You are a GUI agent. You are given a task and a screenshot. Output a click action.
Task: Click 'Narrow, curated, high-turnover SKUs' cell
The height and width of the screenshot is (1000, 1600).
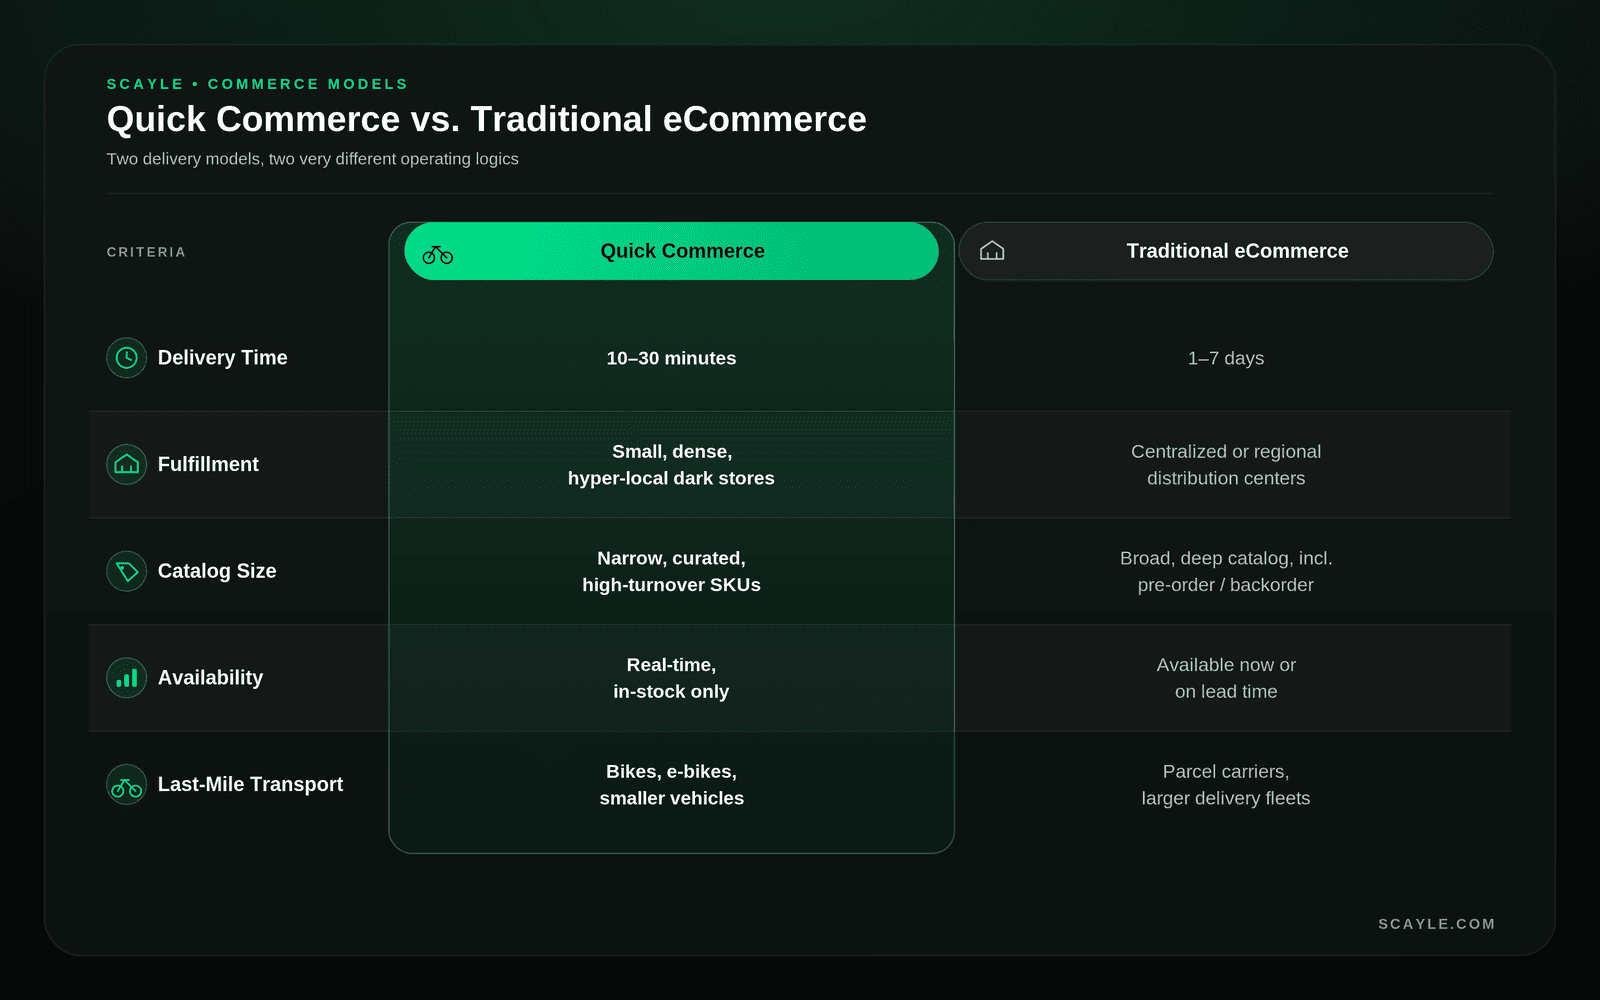pos(671,572)
